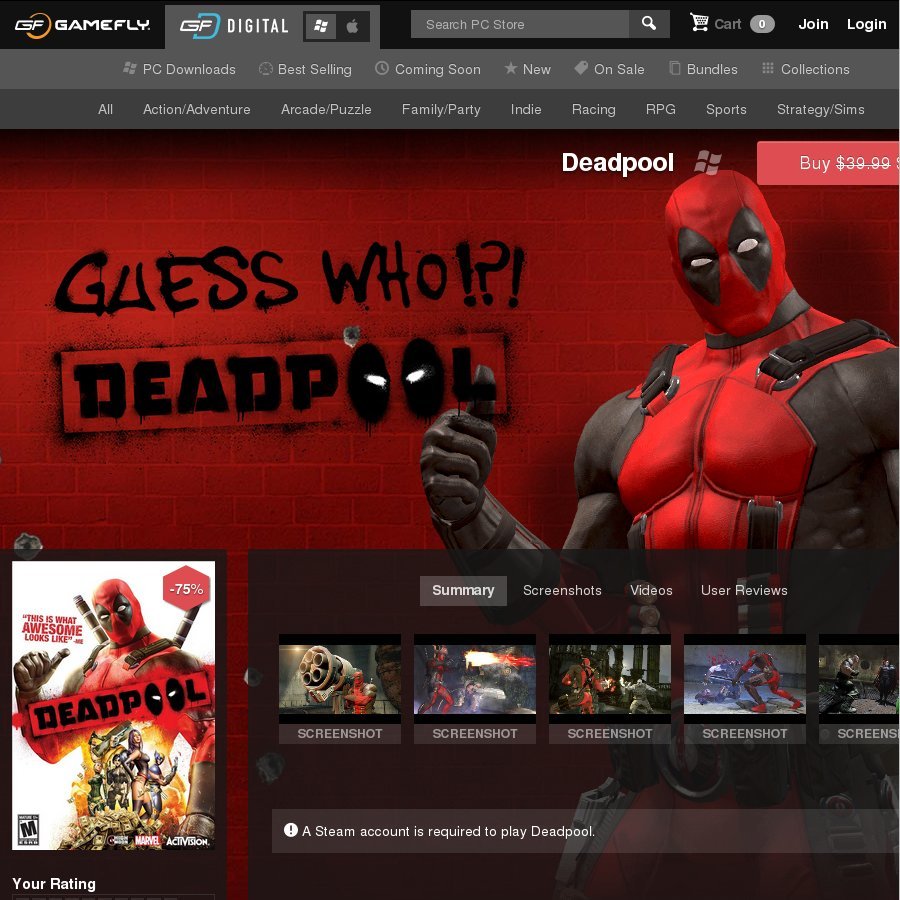Click the Deadpool title heading
Screen dimensions: 900x900
pos(618,162)
